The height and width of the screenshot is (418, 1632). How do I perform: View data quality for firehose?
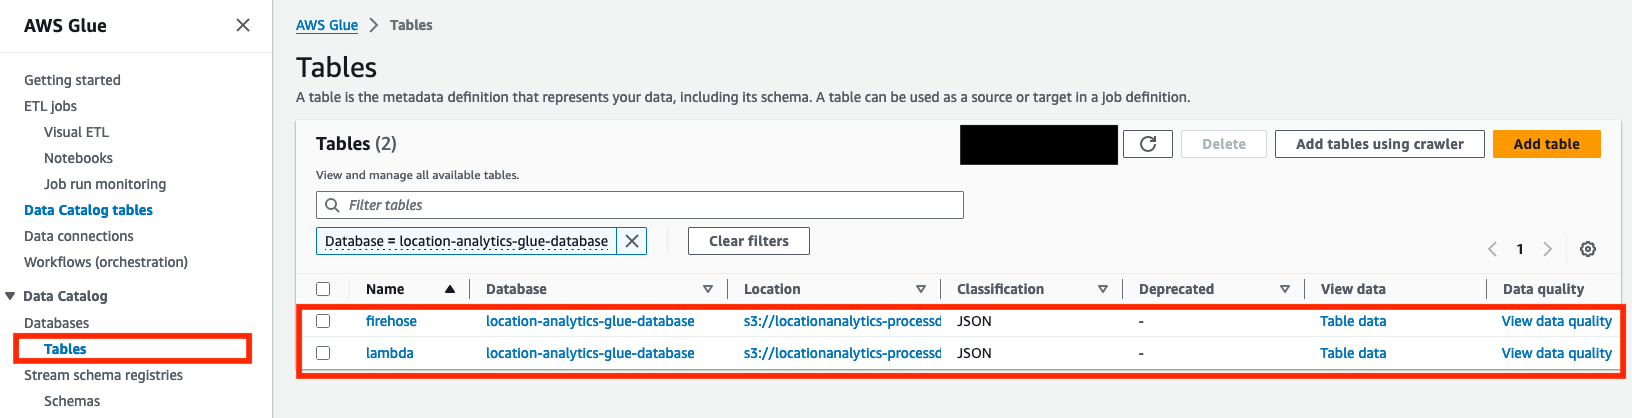click(x=1557, y=321)
